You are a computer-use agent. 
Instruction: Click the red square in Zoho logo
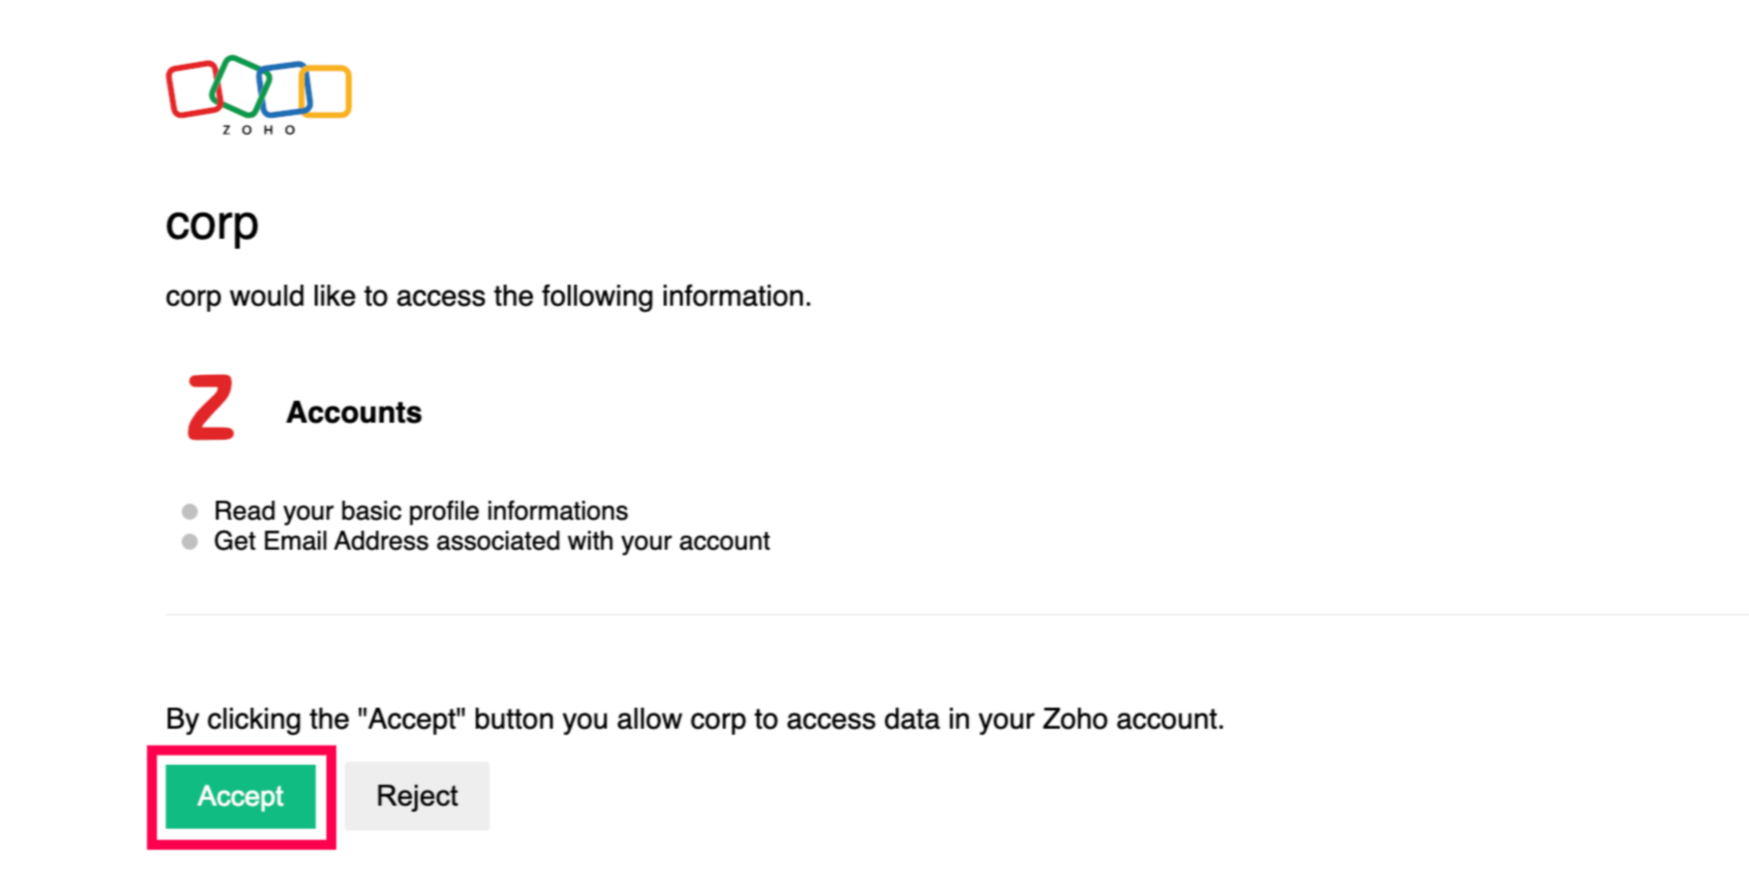tap(192, 89)
